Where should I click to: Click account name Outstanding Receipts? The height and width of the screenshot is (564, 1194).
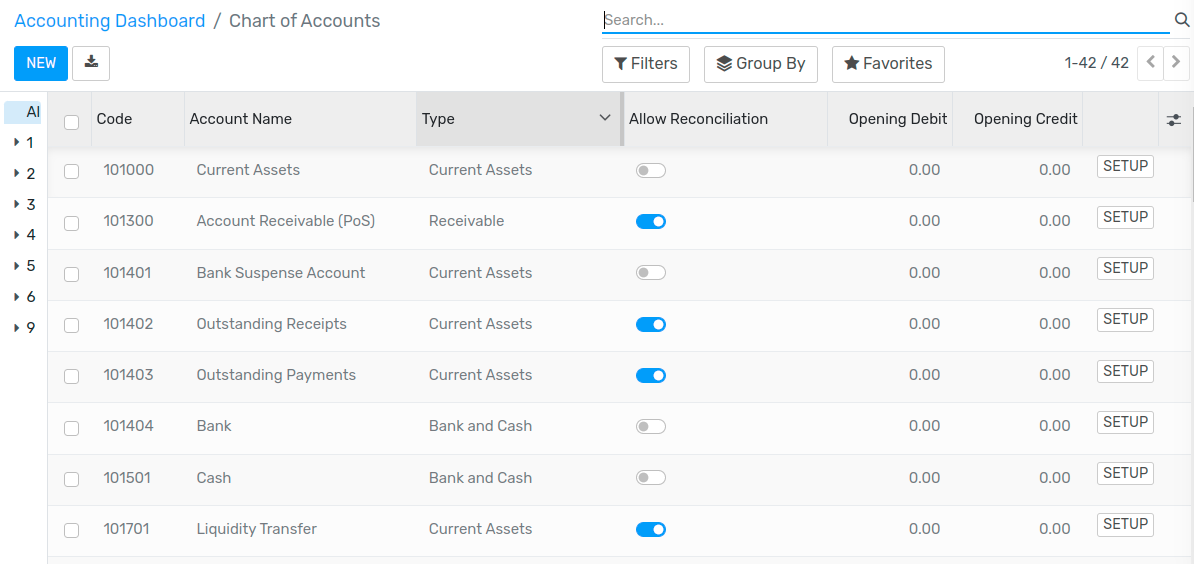(x=272, y=324)
